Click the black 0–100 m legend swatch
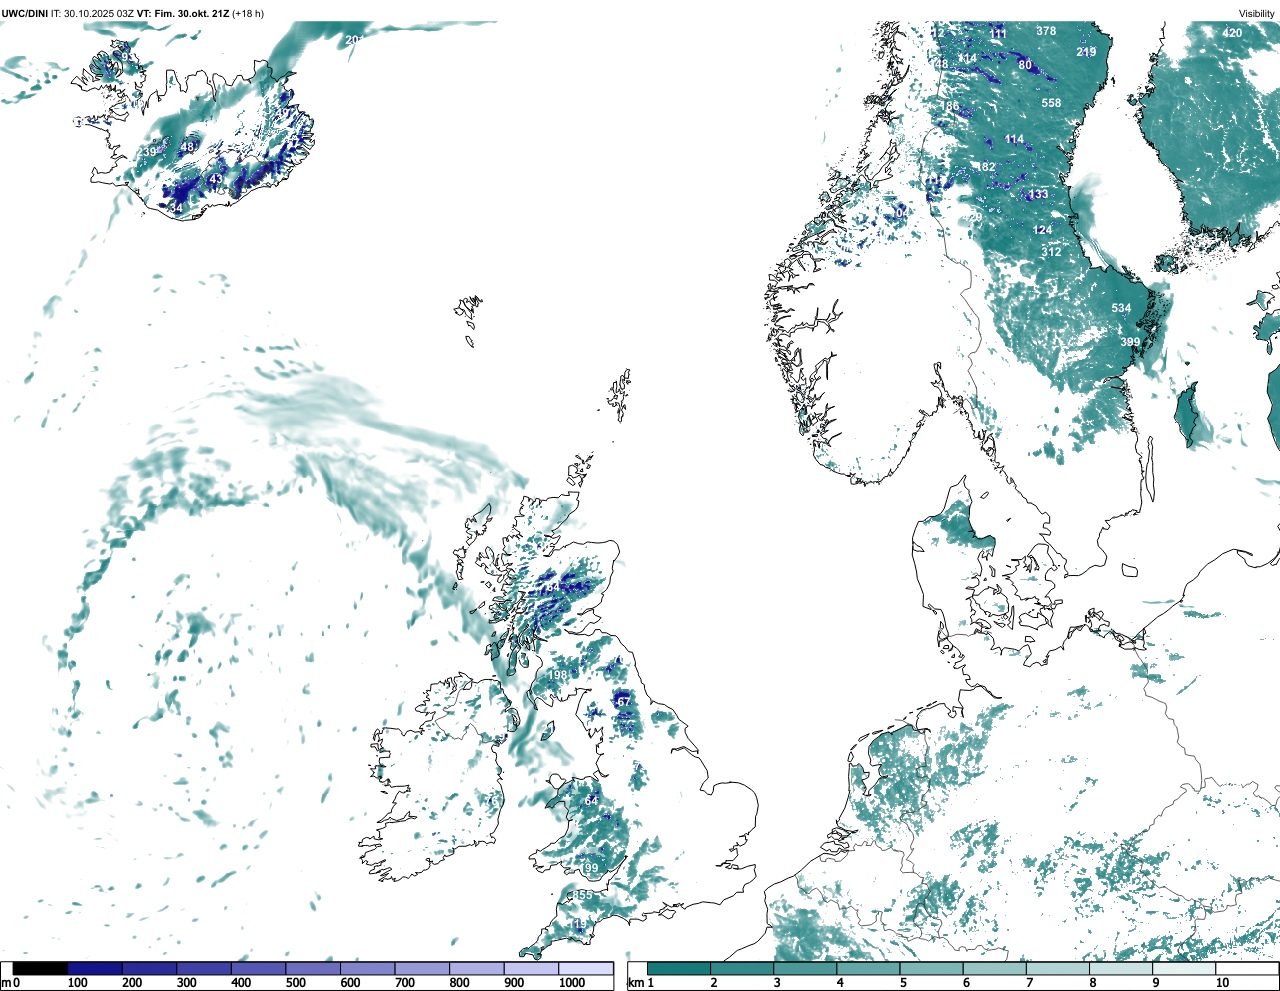 pyautogui.click(x=41, y=968)
